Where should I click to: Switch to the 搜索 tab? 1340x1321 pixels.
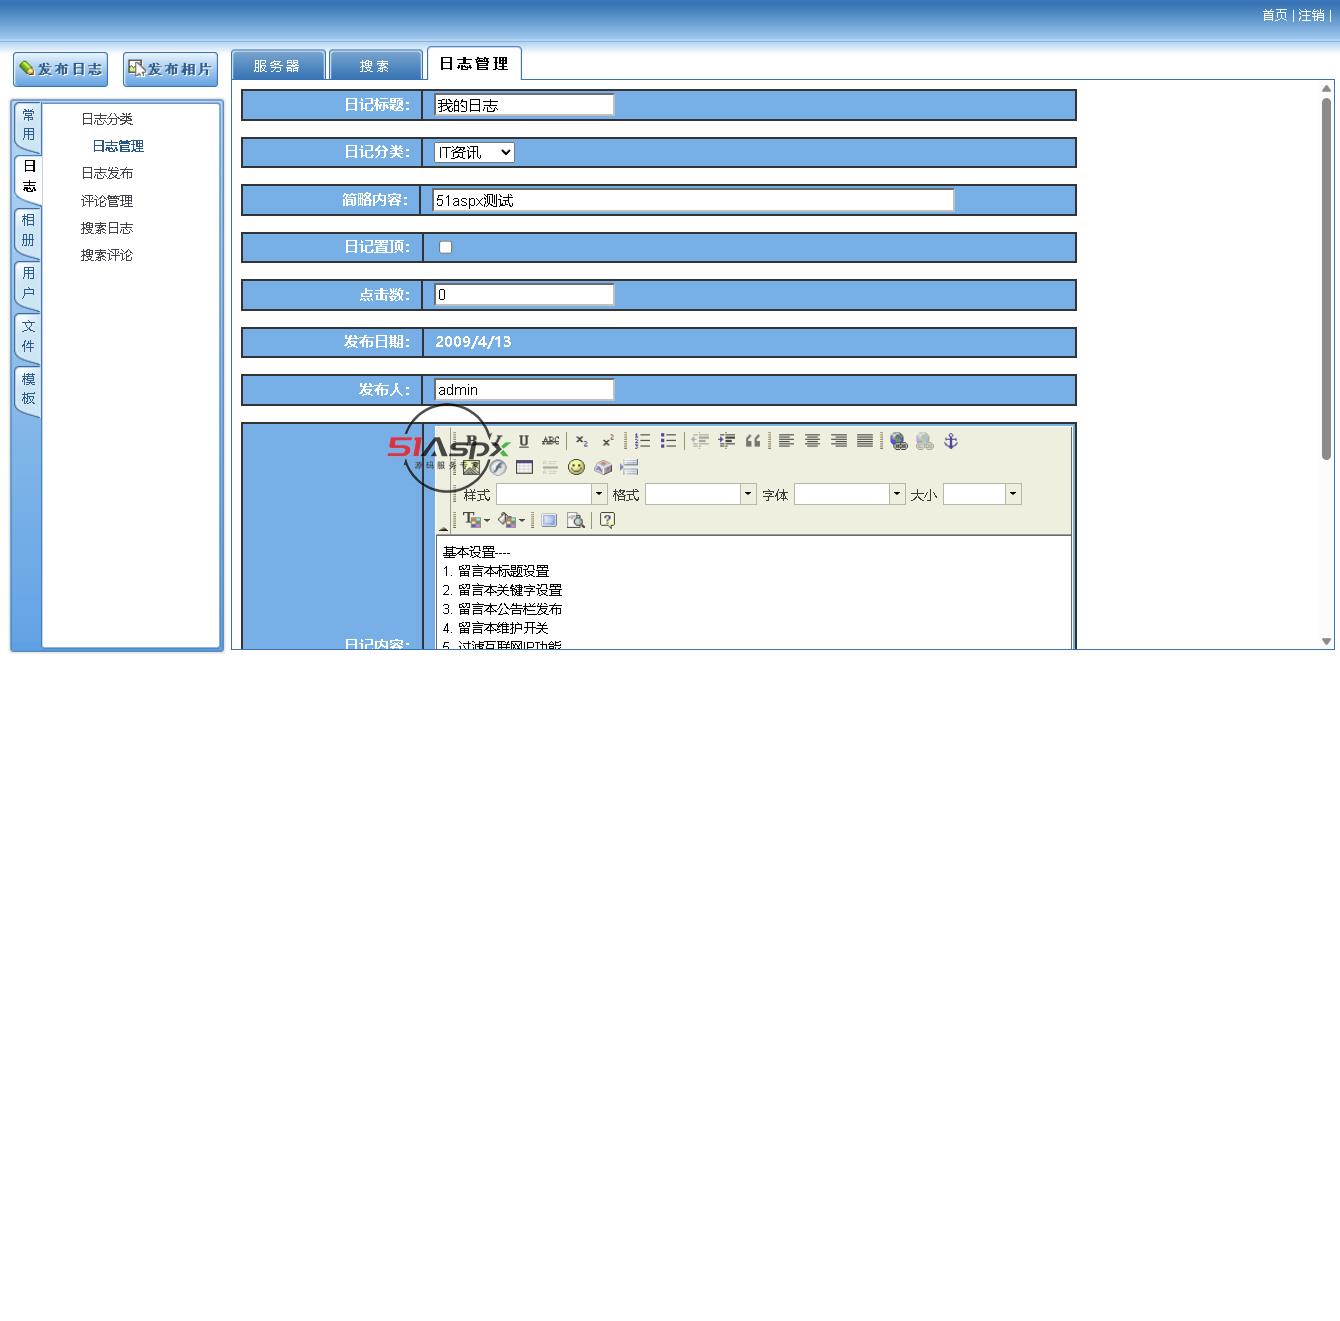[375, 65]
